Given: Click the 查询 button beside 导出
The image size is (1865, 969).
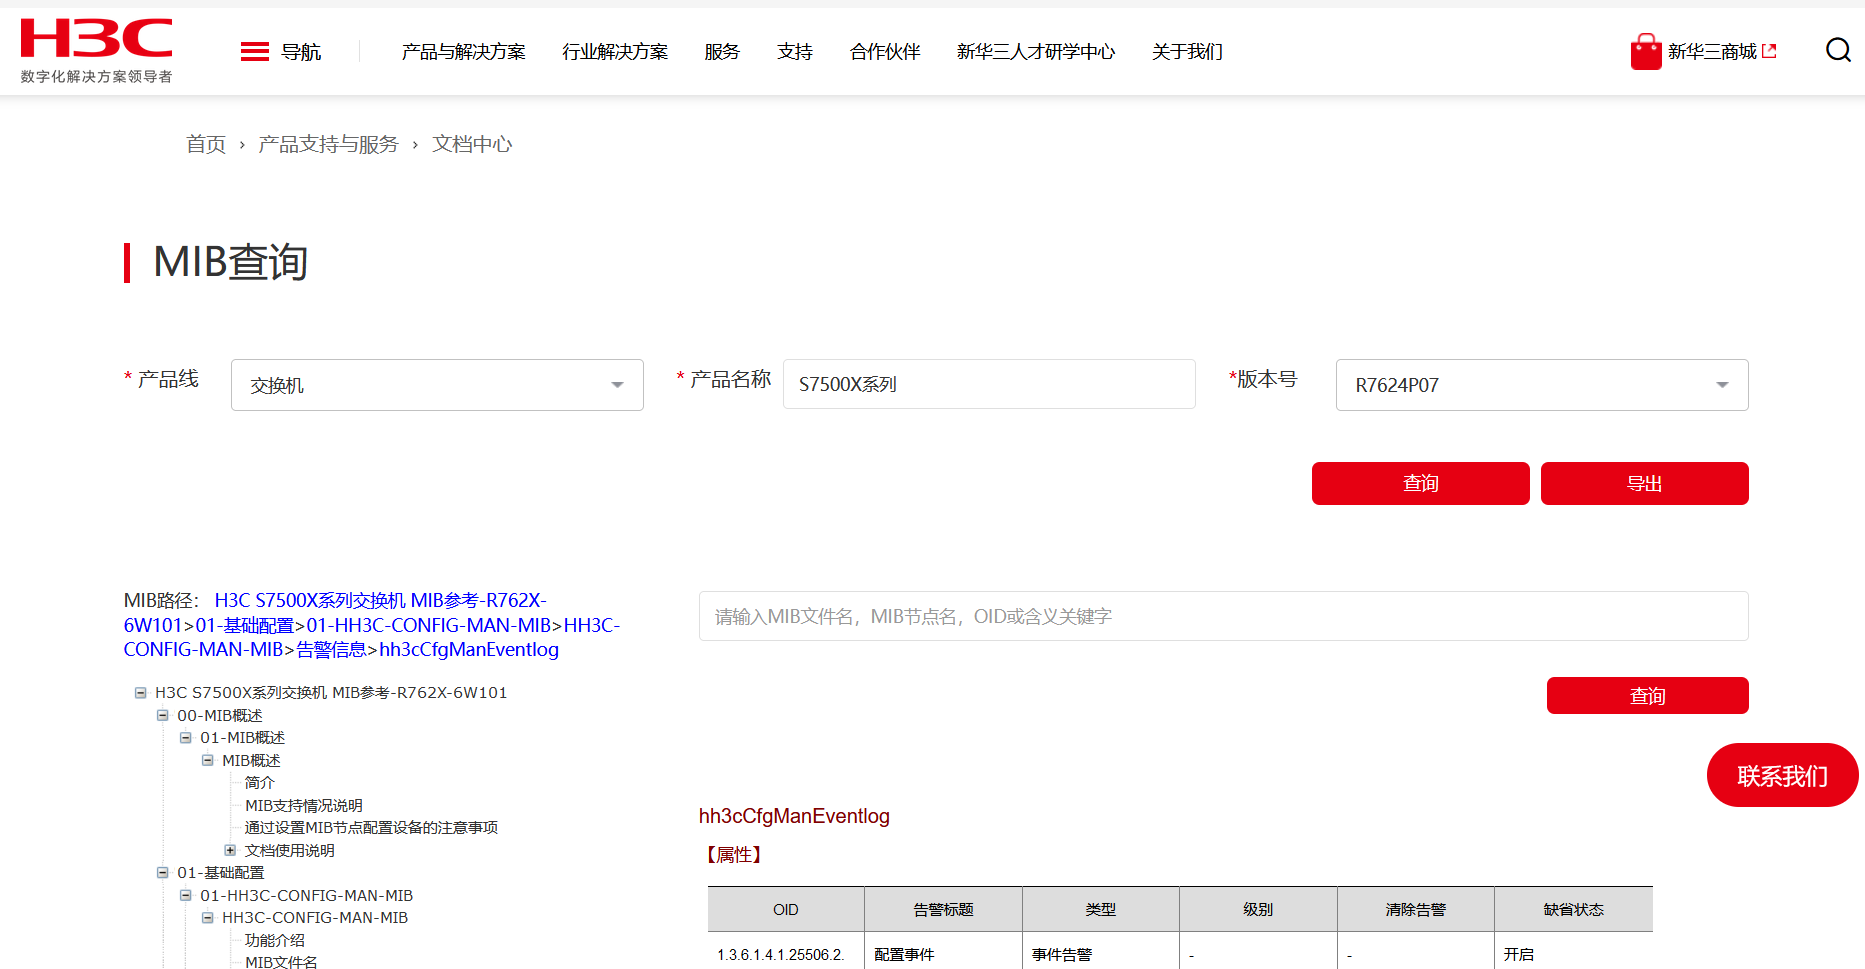Looking at the screenshot, I should click(x=1420, y=483).
